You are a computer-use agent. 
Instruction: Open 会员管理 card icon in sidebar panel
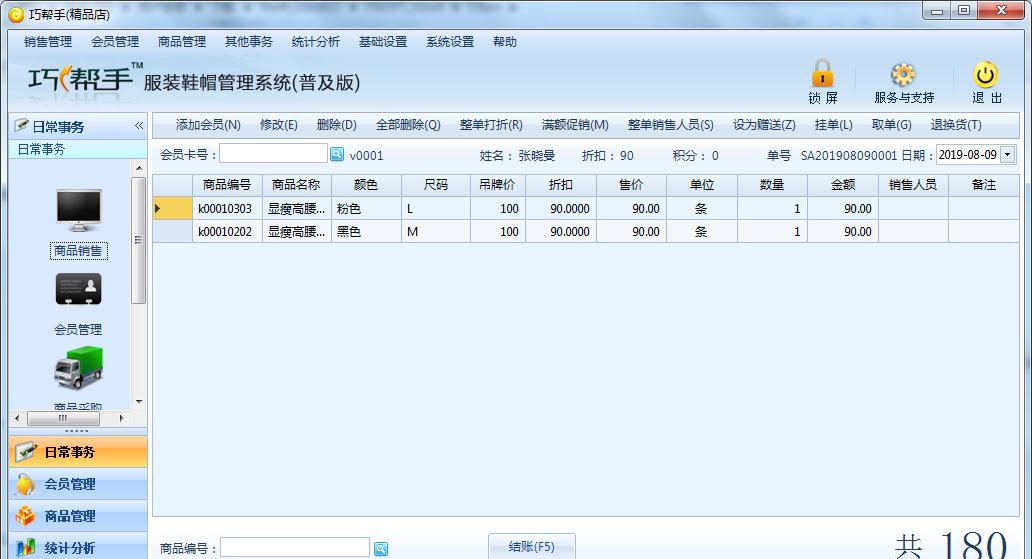tap(79, 290)
